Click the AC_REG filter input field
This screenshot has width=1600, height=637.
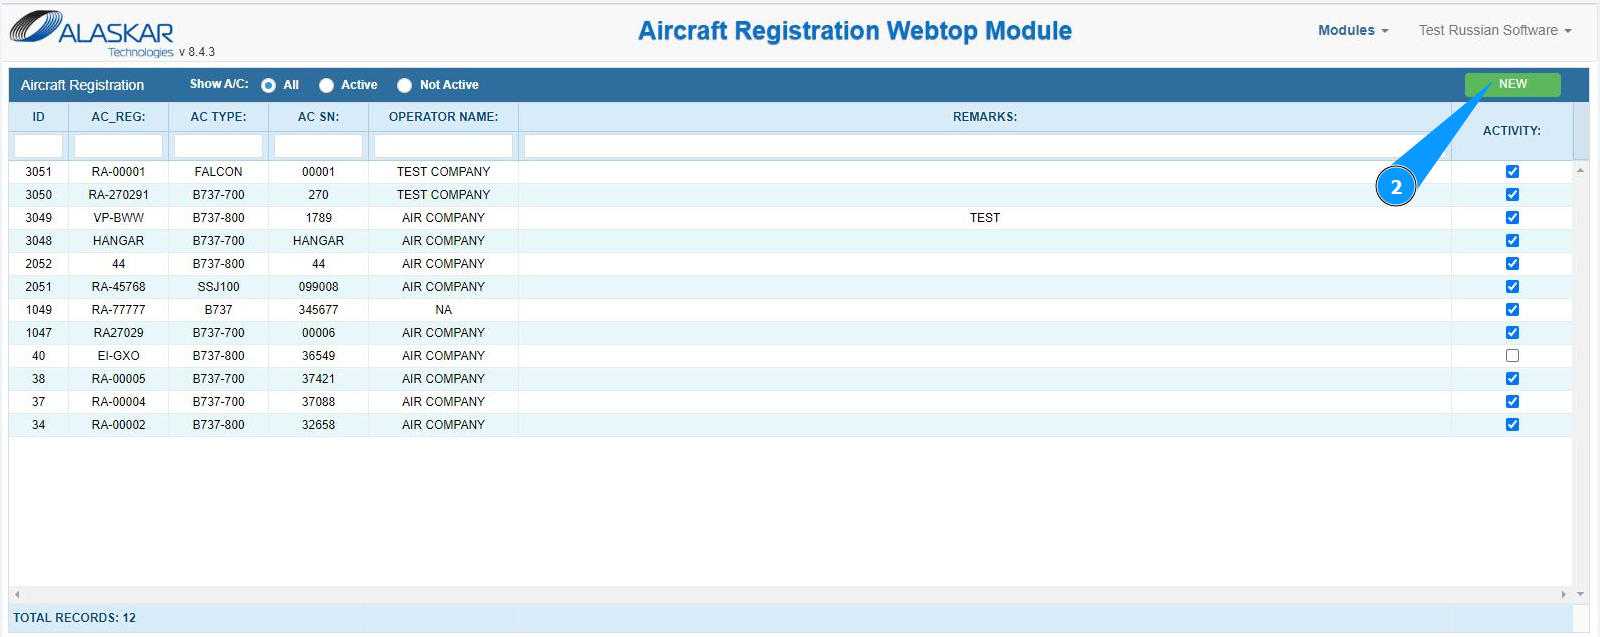pyautogui.click(x=118, y=146)
